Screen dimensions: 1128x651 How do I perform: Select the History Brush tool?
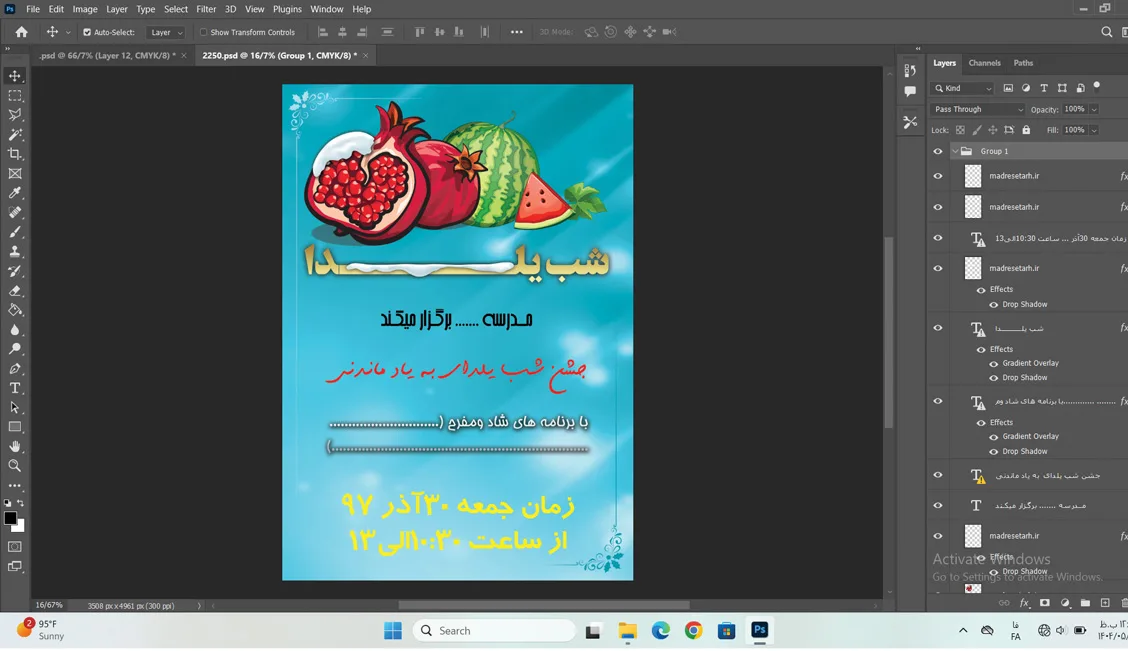(x=14, y=271)
